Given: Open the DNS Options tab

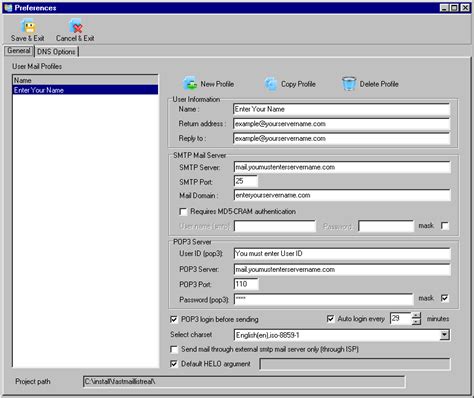Looking at the screenshot, I should pos(56,52).
